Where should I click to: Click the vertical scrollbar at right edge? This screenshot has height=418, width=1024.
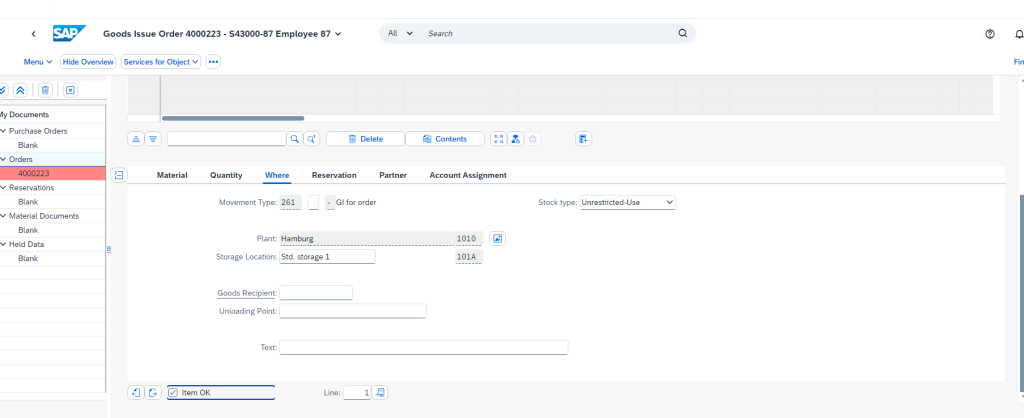pyautogui.click(x=1021, y=294)
